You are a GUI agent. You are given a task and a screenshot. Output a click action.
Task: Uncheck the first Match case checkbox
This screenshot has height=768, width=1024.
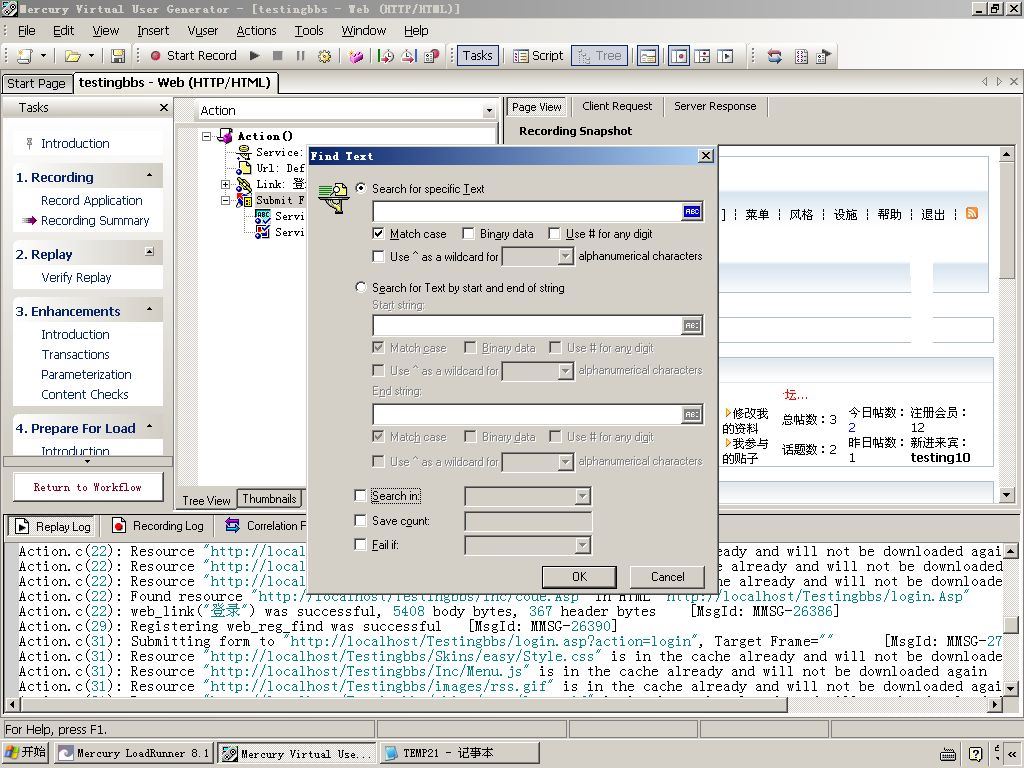tap(378, 233)
